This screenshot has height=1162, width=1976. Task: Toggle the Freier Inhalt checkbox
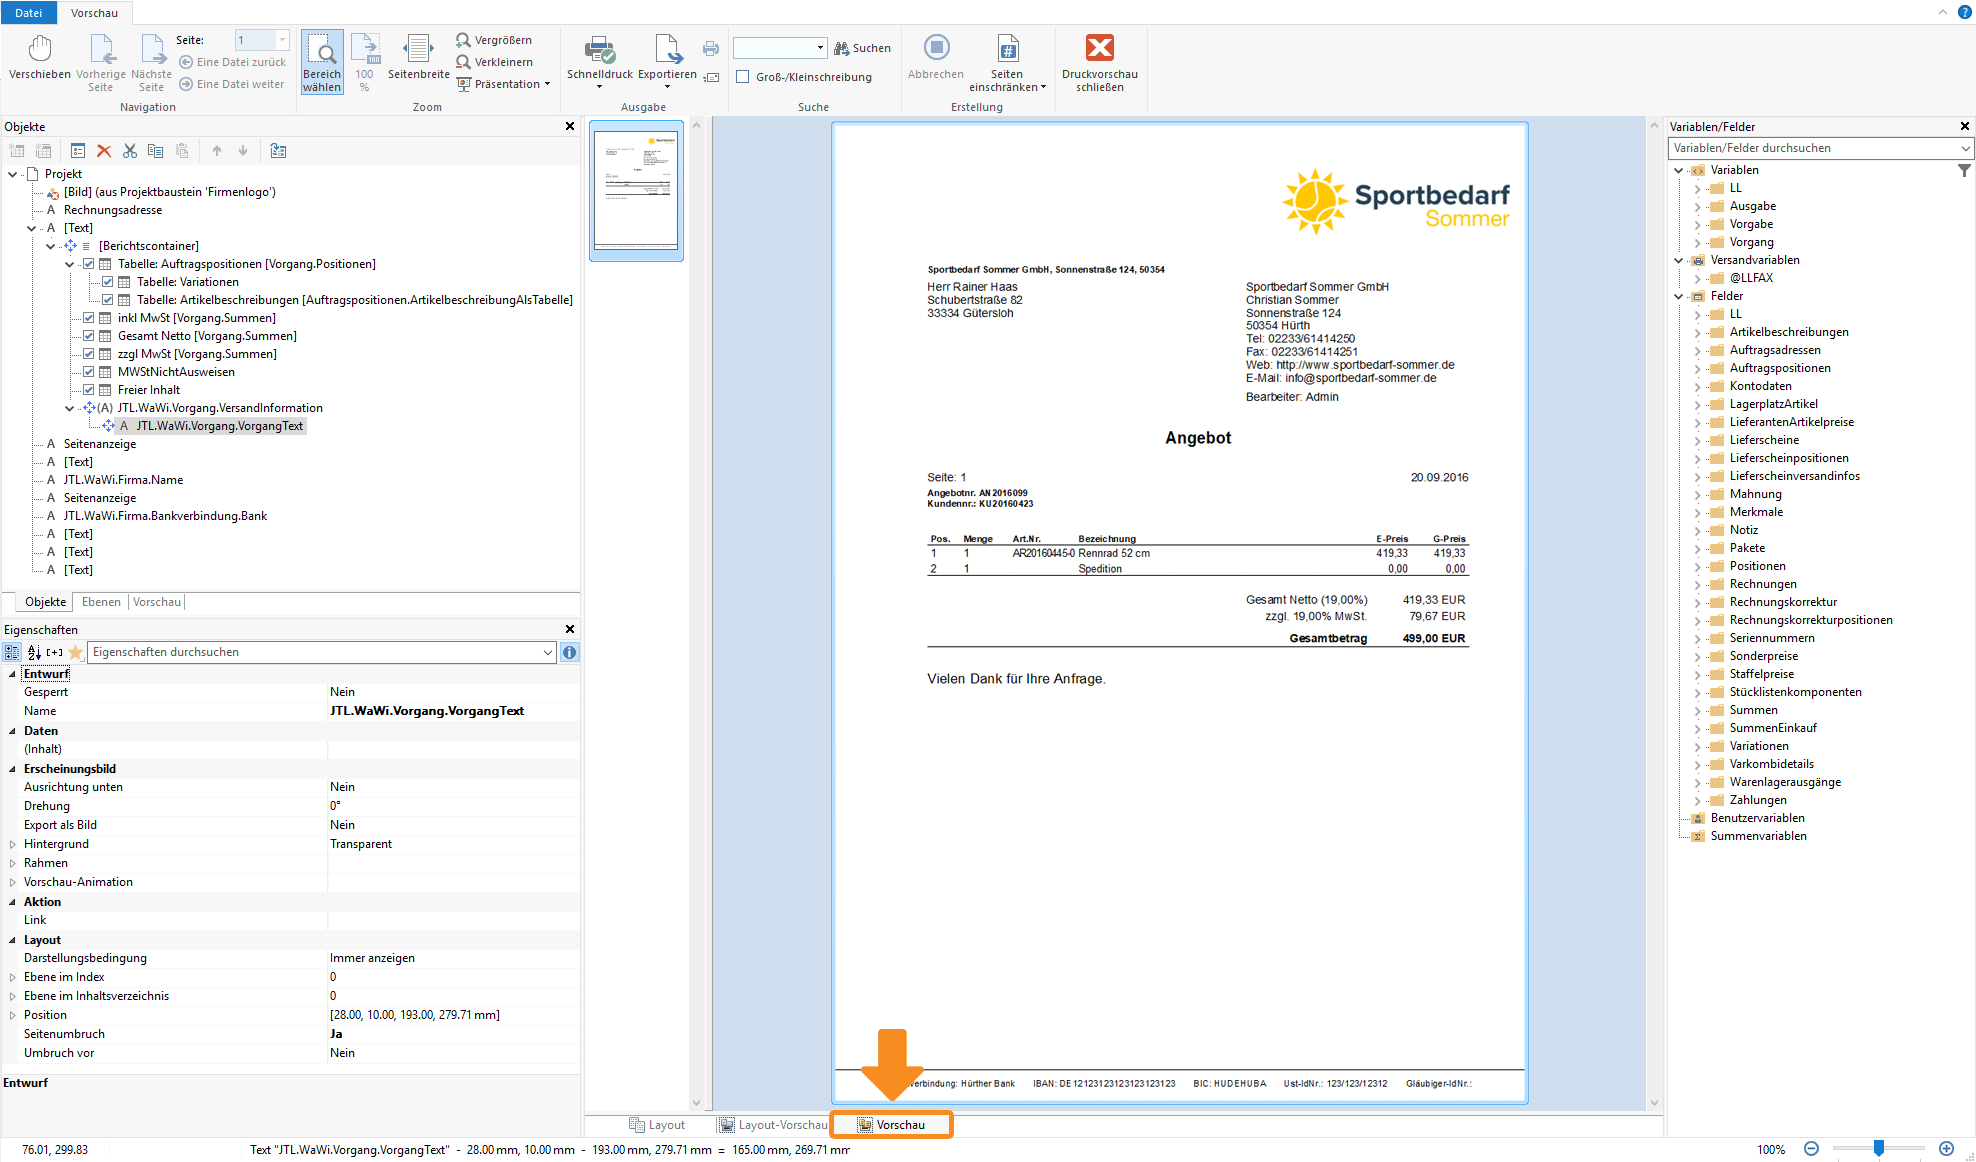[x=89, y=390]
